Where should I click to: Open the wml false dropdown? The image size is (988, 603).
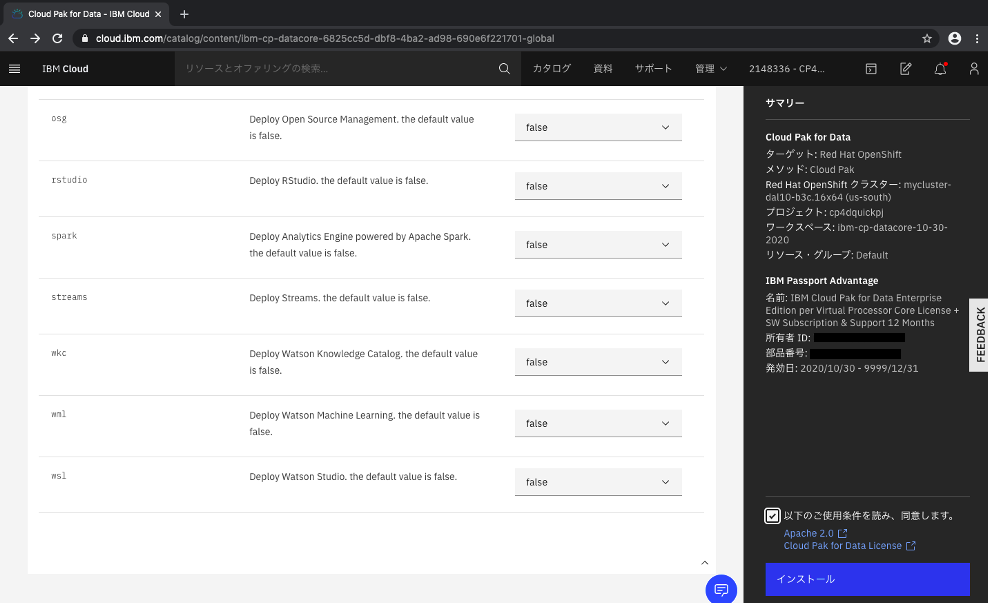[x=598, y=423]
